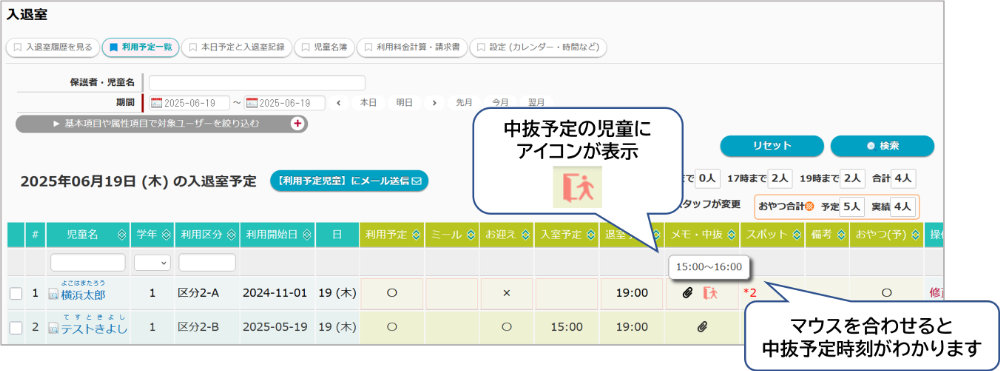Viewport: 1000px width, 371px height.
Task: Sort by 利用予定 column
Action: [415, 235]
